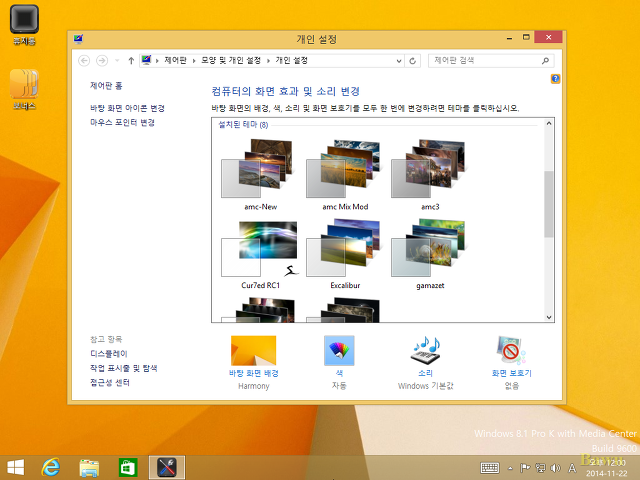Open the touch keyboard tray icon
640x480 pixels.
pos(490,468)
